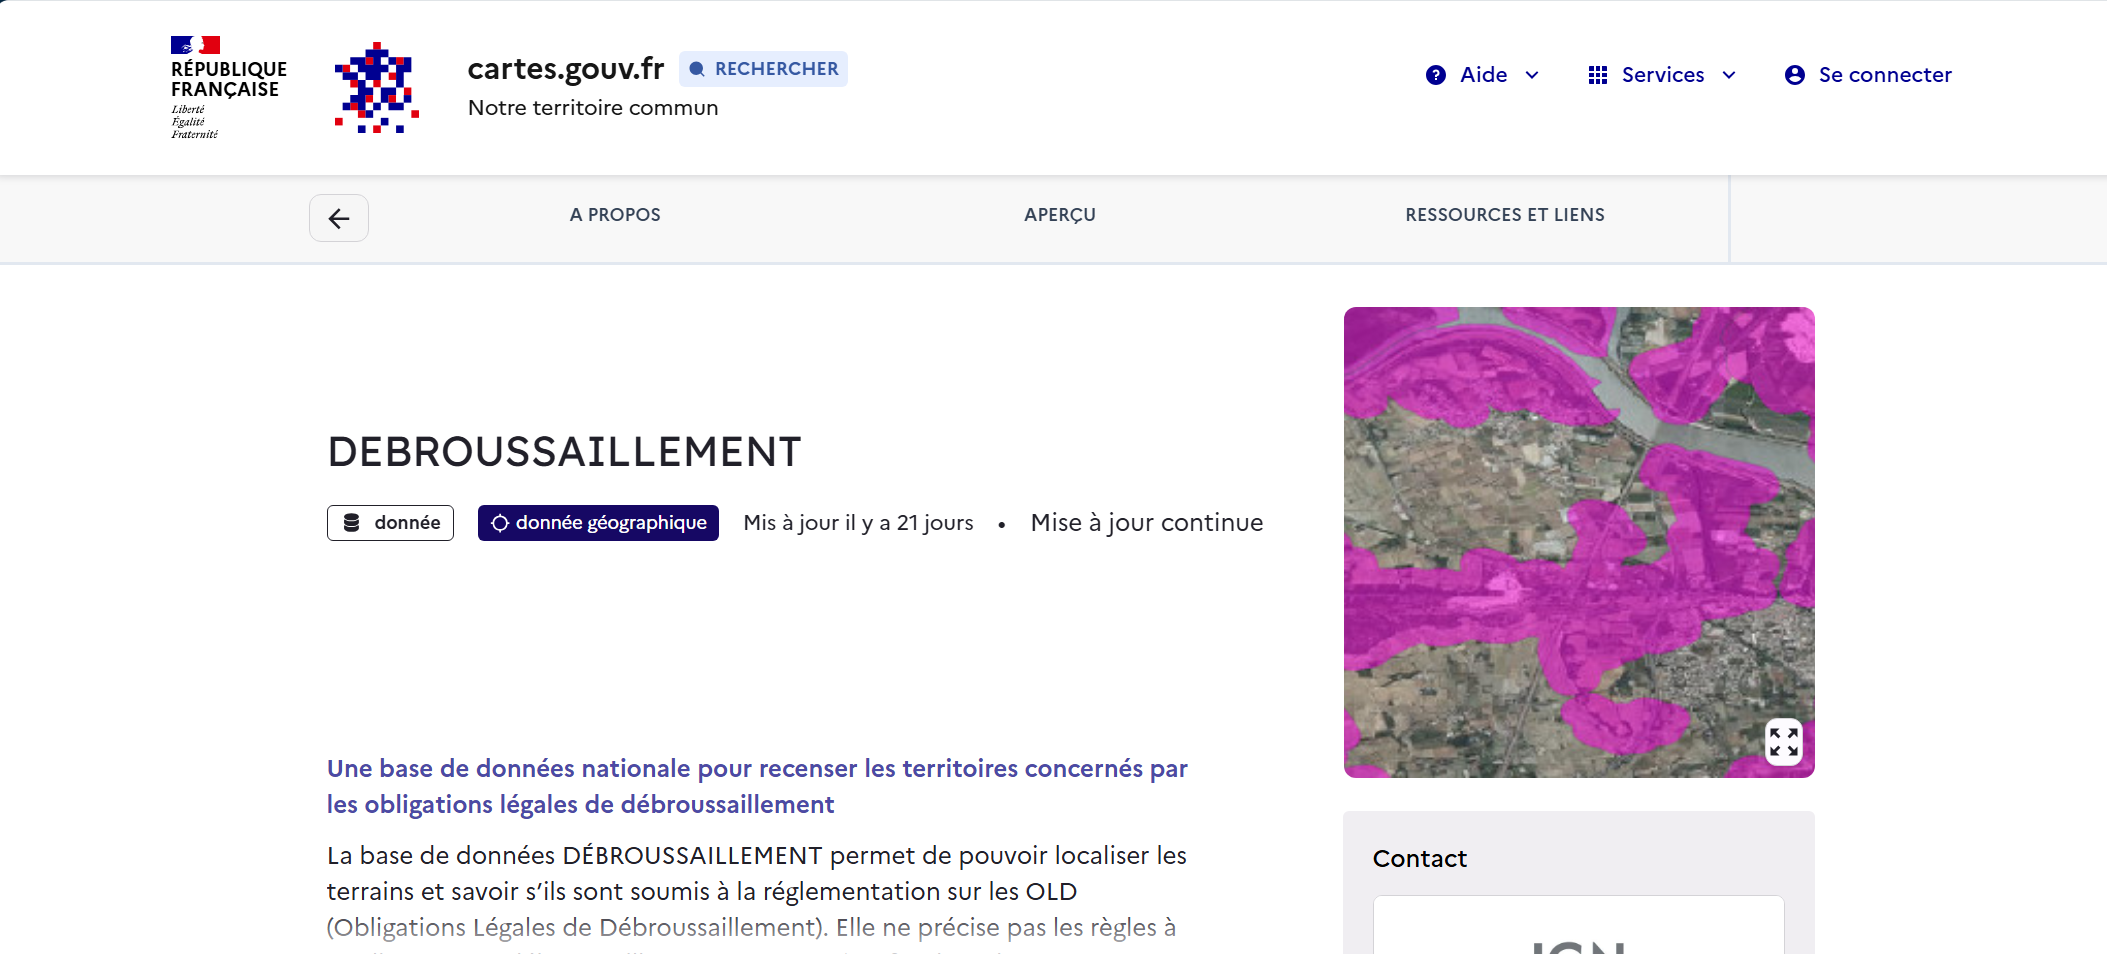Click the Services dropdown chevron

pyautogui.click(x=1729, y=75)
